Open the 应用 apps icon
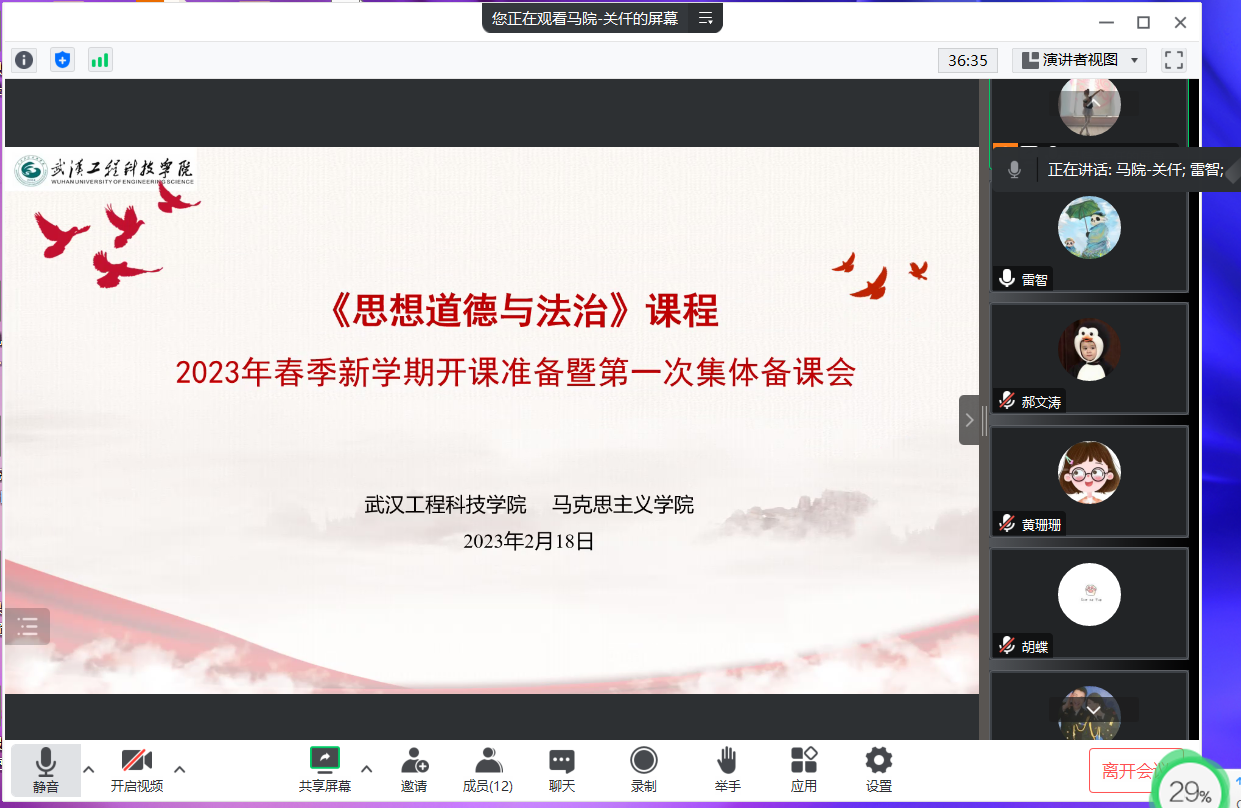The height and width of the screenshot is (808, 1241). [804, 770]
